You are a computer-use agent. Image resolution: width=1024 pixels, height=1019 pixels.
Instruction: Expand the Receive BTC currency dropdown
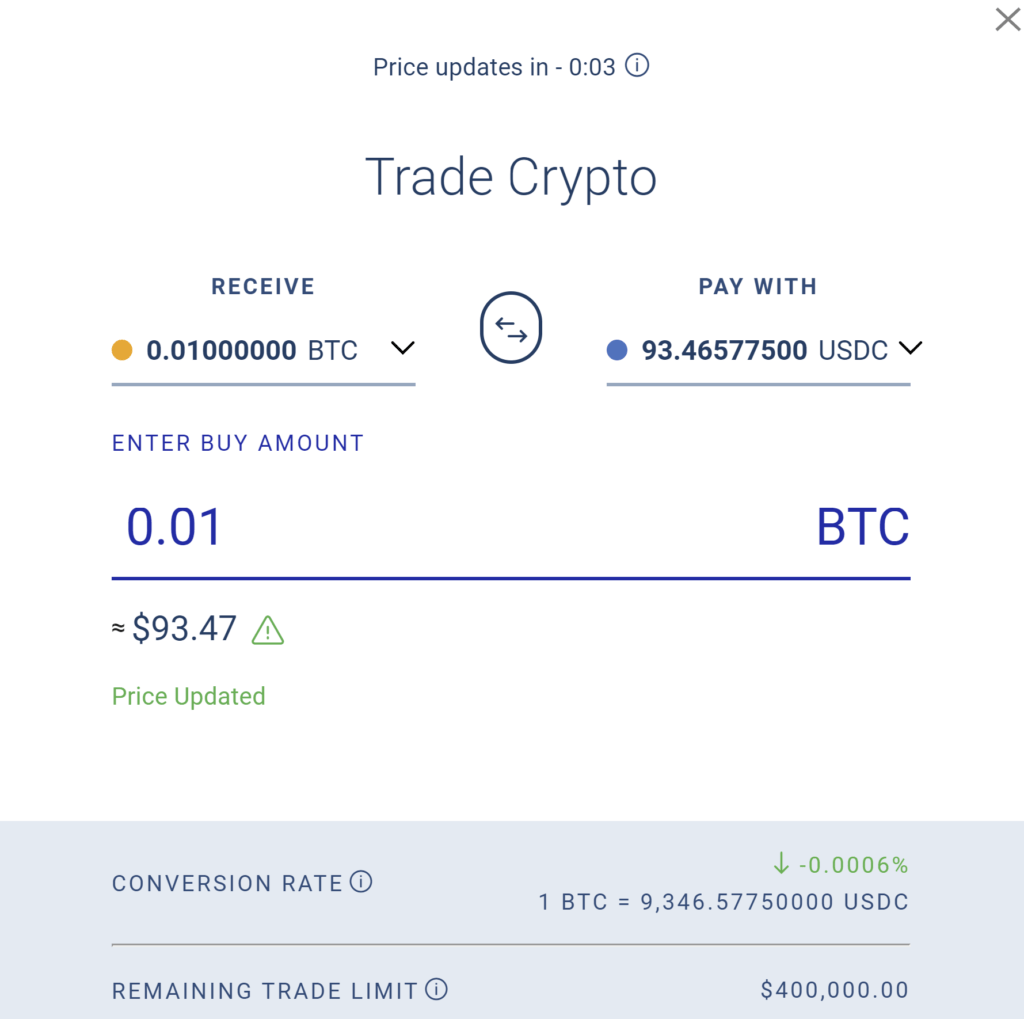[x=403, y=348]
